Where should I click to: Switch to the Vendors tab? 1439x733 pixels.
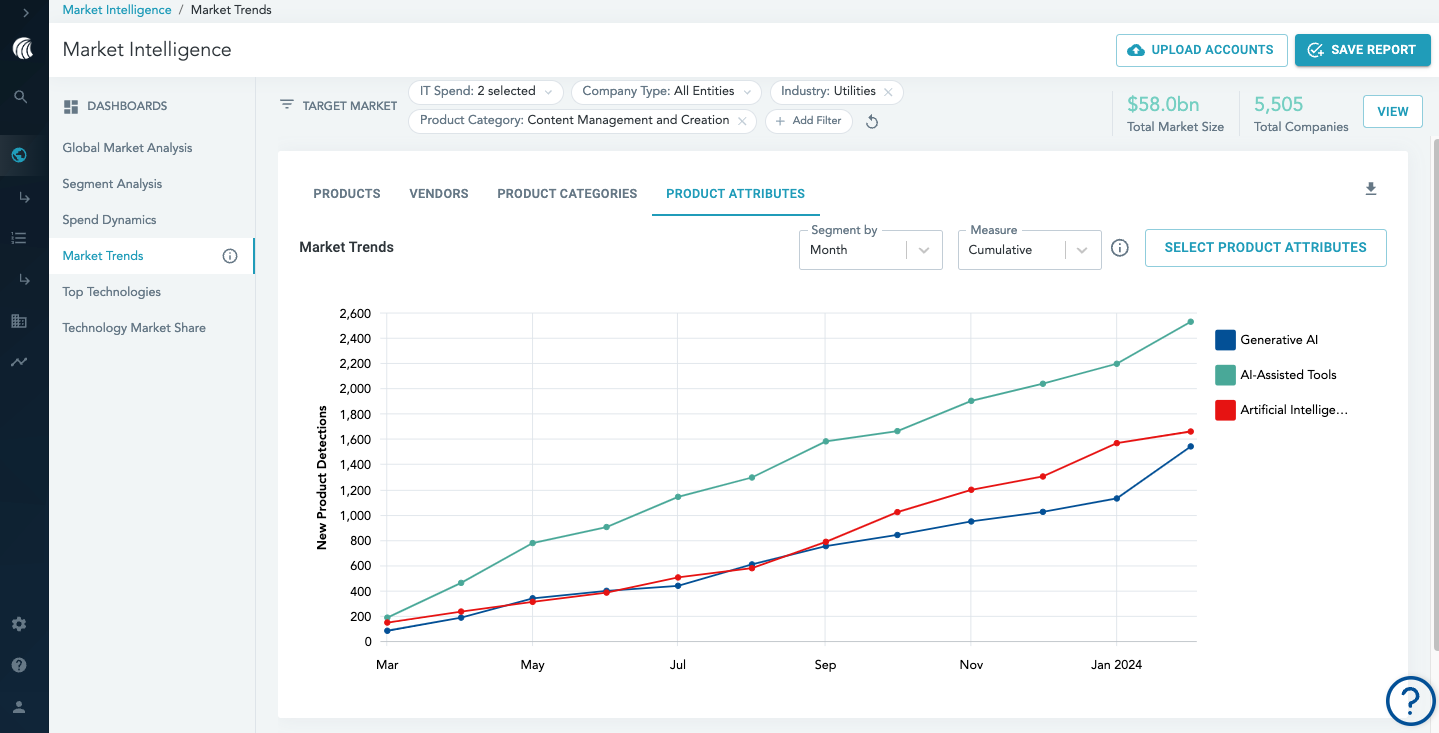pyautogui.click(x=439, y=194)
